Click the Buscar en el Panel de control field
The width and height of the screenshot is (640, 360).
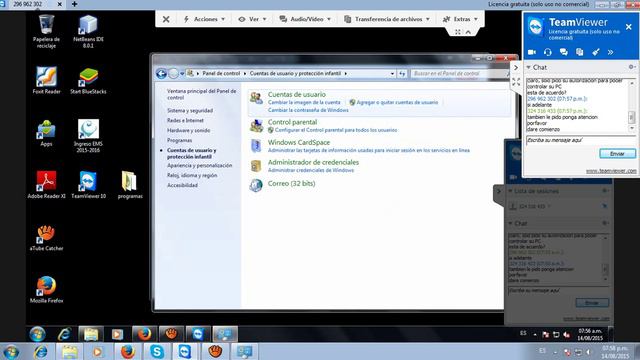(458, 73)
